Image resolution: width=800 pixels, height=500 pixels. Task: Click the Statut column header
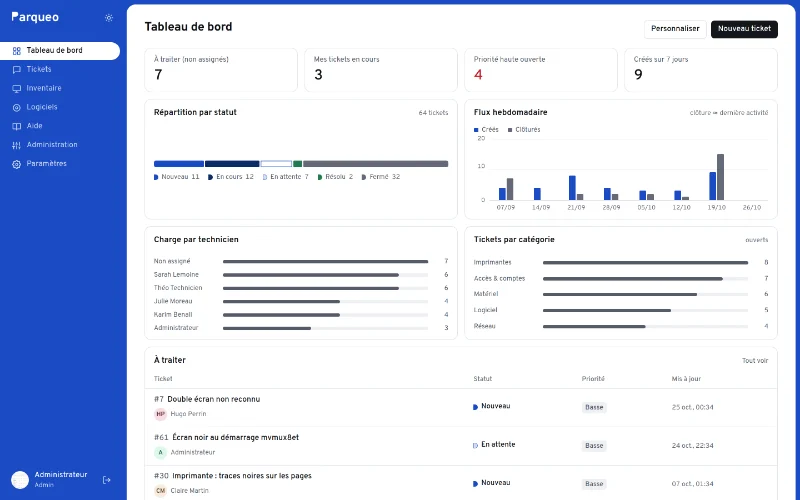pyautogui.click(x=483, y=379)
